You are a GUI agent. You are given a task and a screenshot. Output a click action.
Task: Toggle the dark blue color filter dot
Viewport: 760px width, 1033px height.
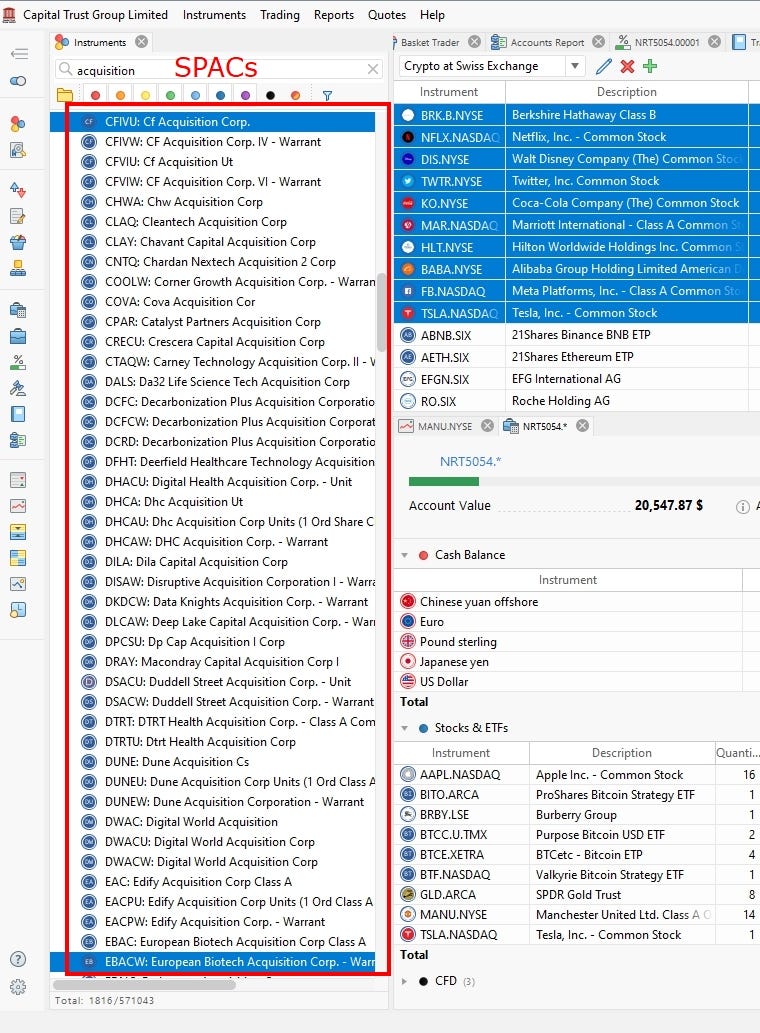[x=221, y=96]
